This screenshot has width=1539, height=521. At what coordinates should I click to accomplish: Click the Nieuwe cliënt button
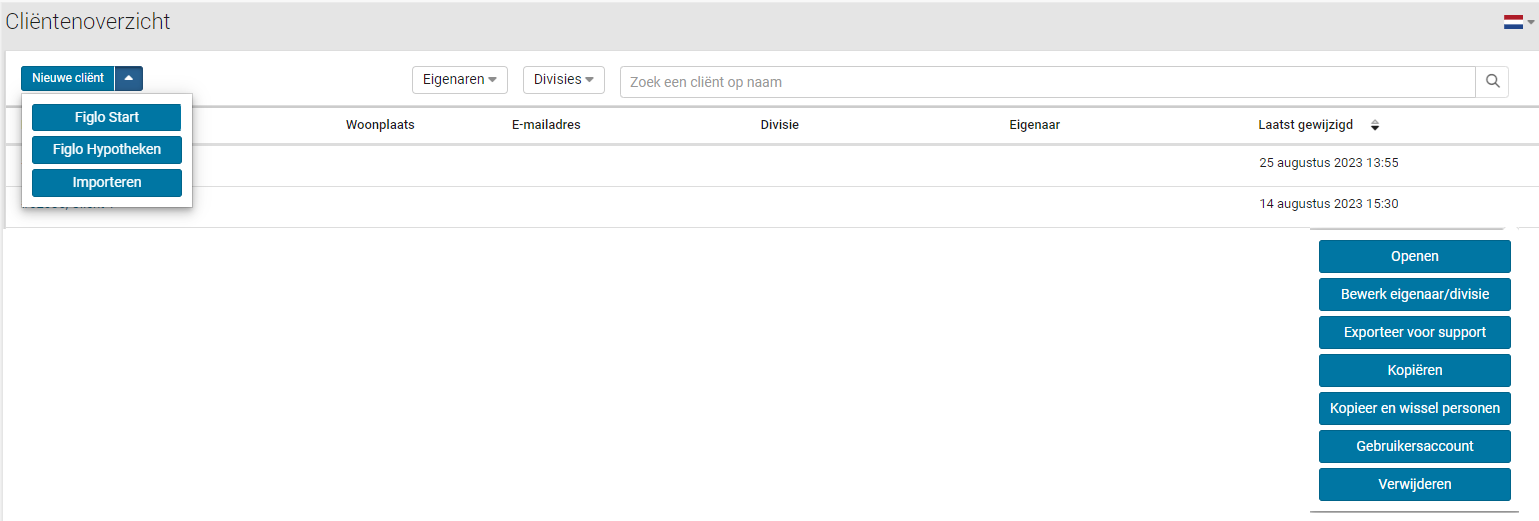68,78
